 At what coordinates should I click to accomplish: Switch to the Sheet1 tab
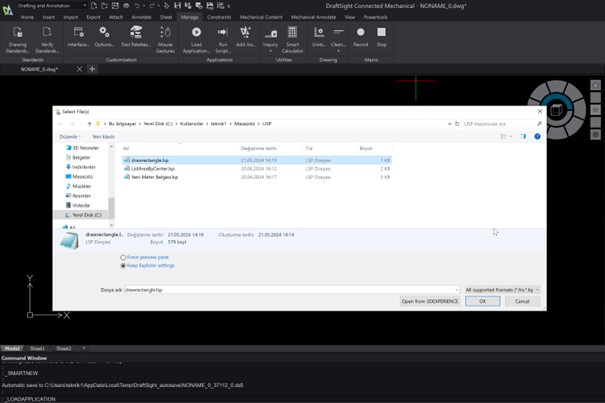pyautogui.click(x=37, y=349)
